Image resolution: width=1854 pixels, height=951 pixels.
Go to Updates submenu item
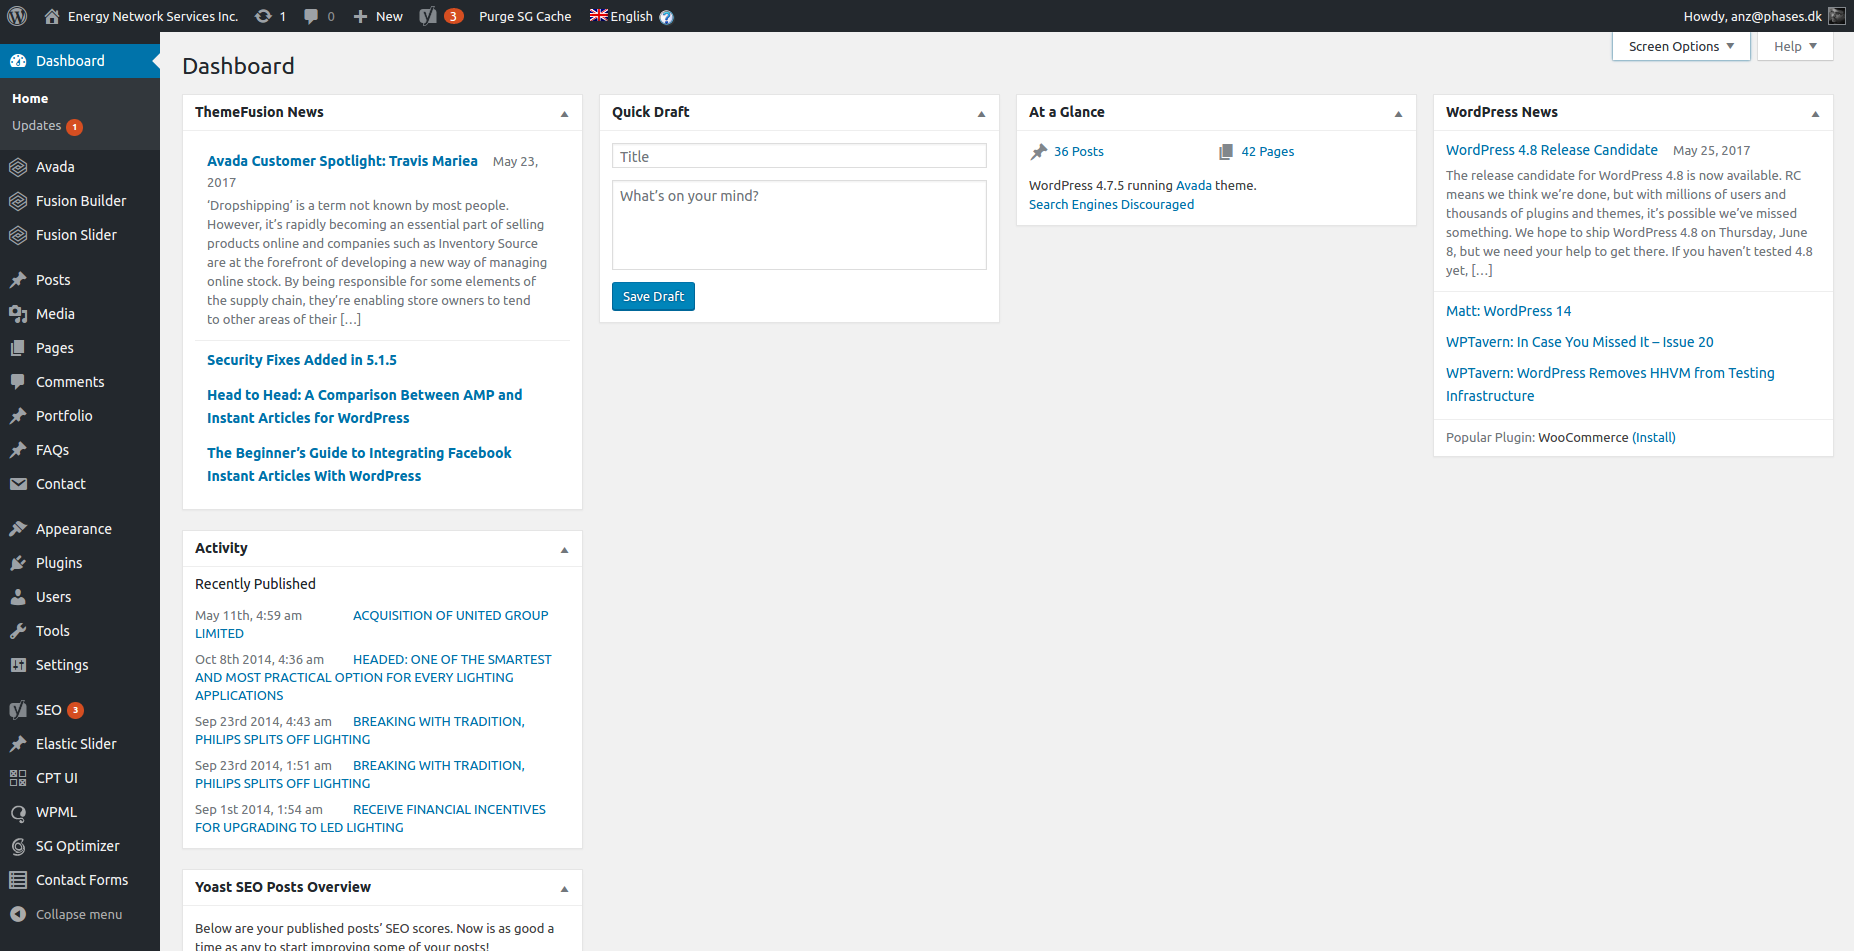tap(47, 126)
